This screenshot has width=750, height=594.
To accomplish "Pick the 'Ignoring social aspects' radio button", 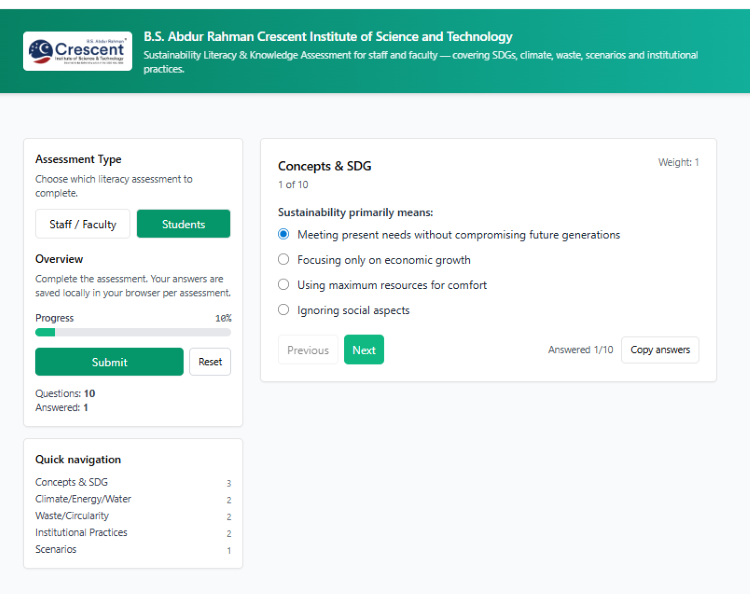I will click(284, 310).
